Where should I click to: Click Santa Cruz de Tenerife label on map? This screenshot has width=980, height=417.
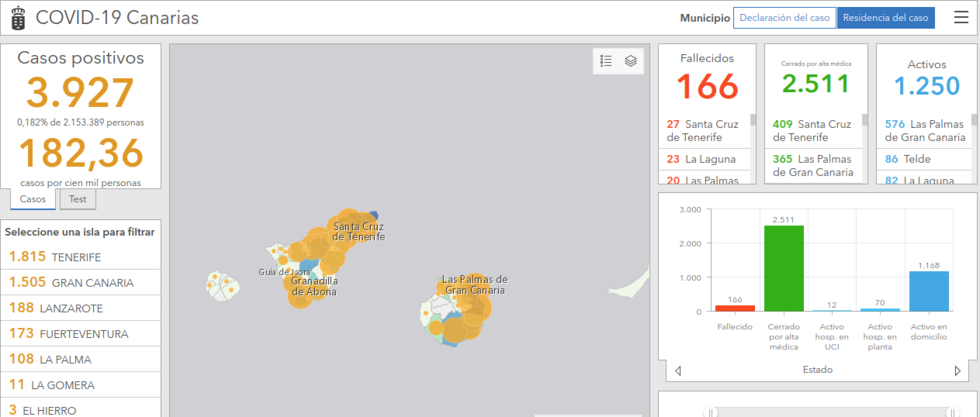[358, 231]
